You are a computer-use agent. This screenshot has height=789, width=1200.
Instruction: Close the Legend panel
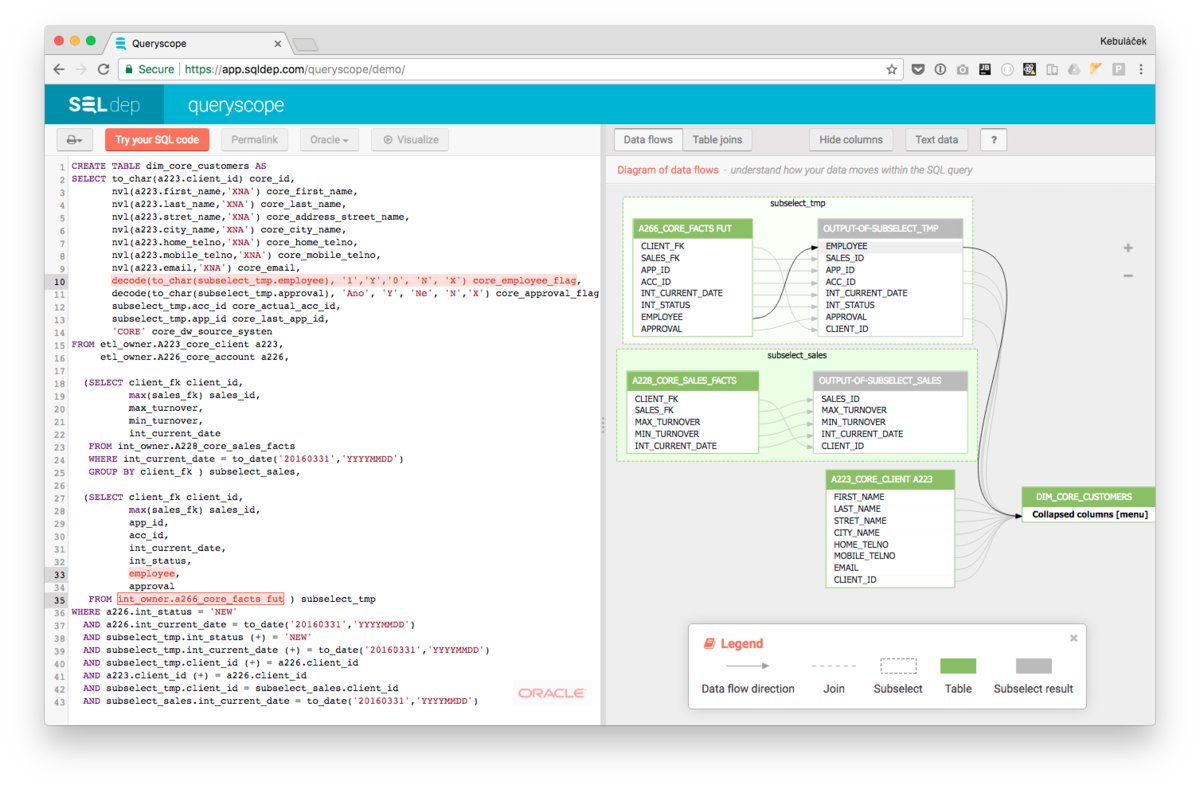(x=1073, y=638)
